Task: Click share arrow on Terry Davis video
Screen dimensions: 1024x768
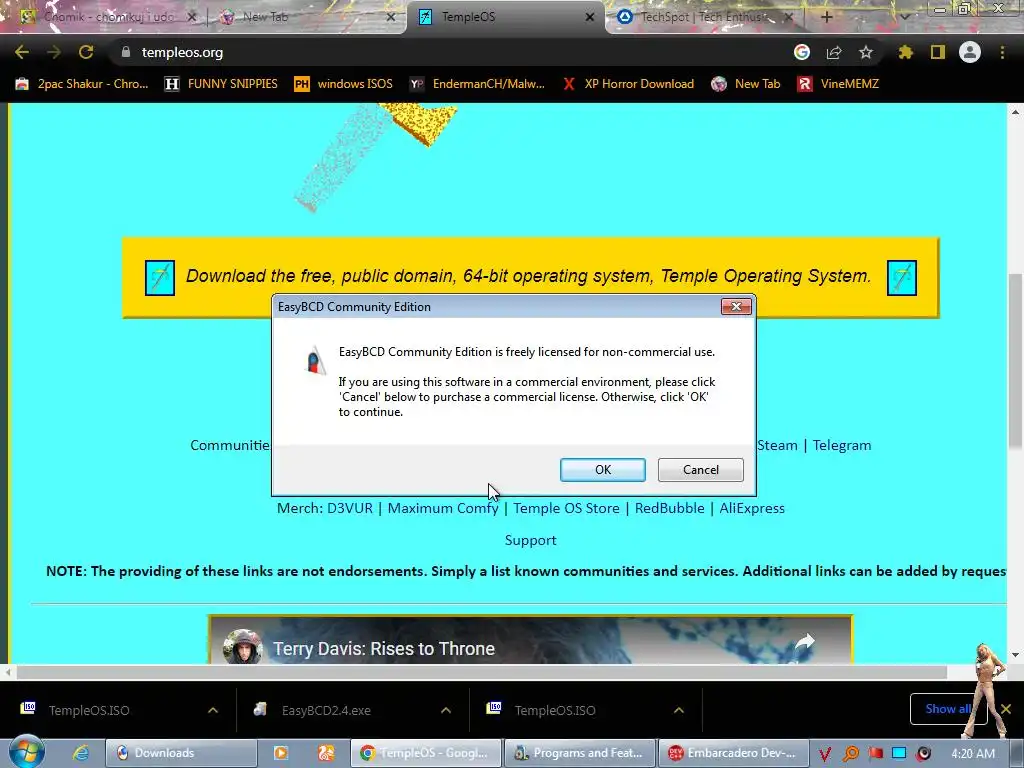Action: (805, 643)
